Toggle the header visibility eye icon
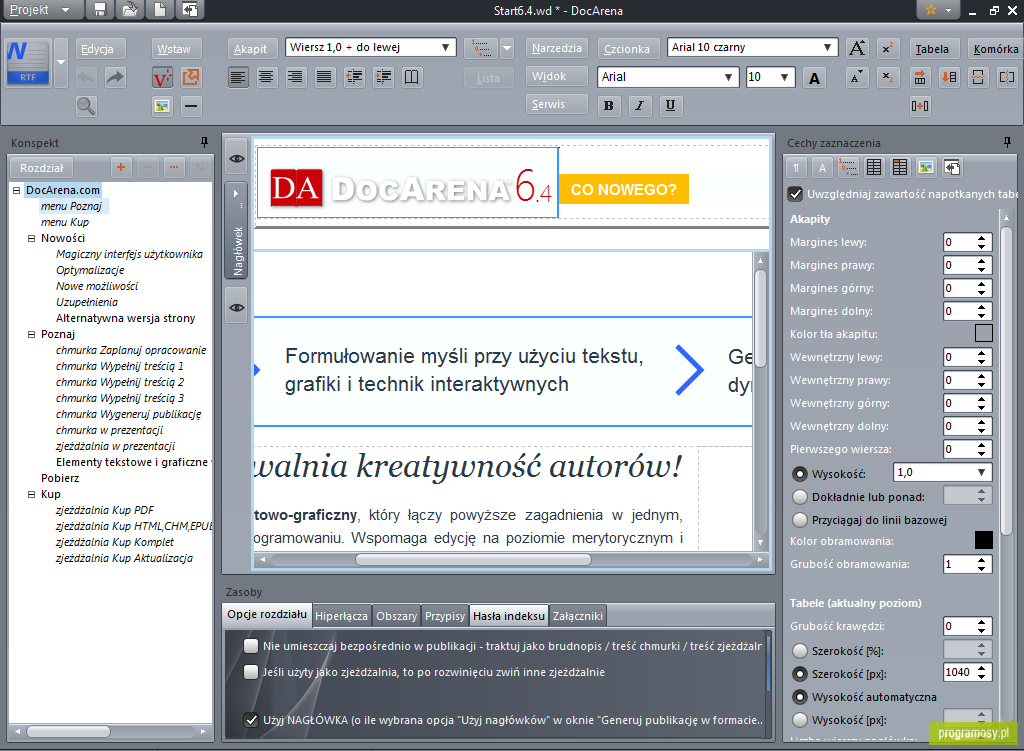The image size is (1024, 751). point(237,159)
